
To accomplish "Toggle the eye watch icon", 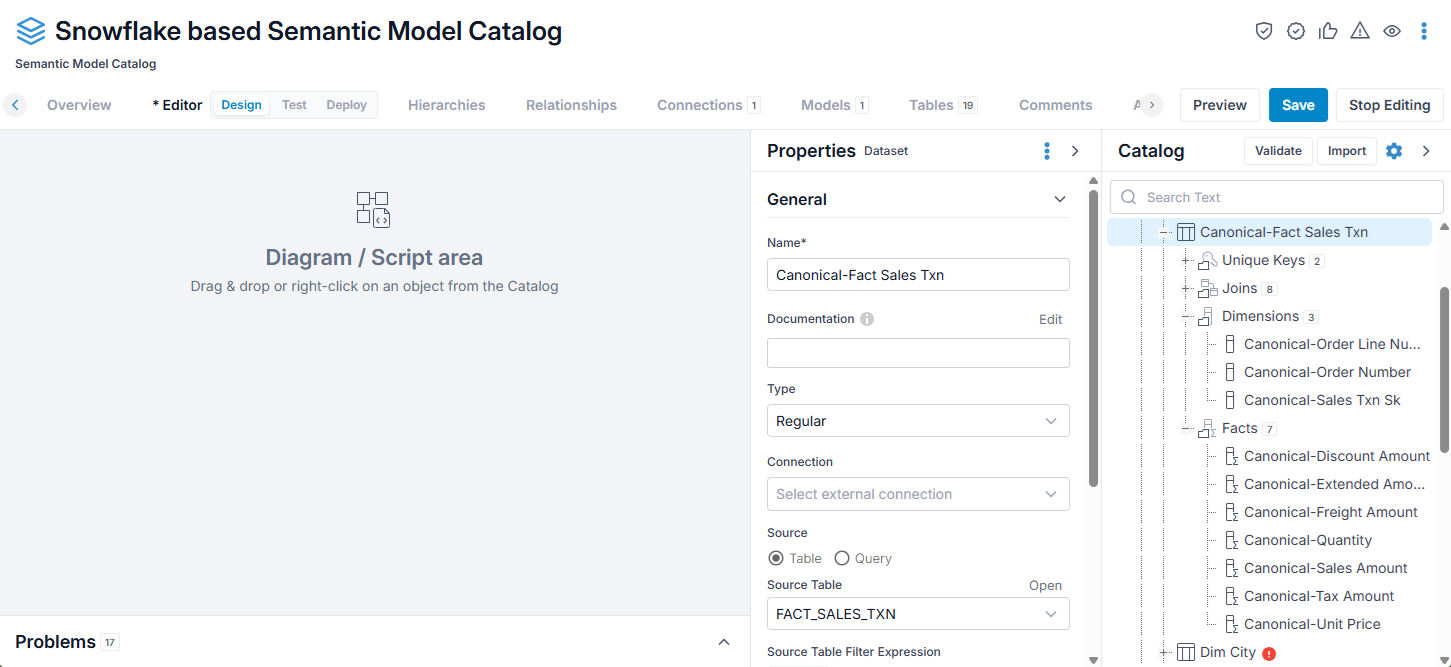I will click(1392, 31).
